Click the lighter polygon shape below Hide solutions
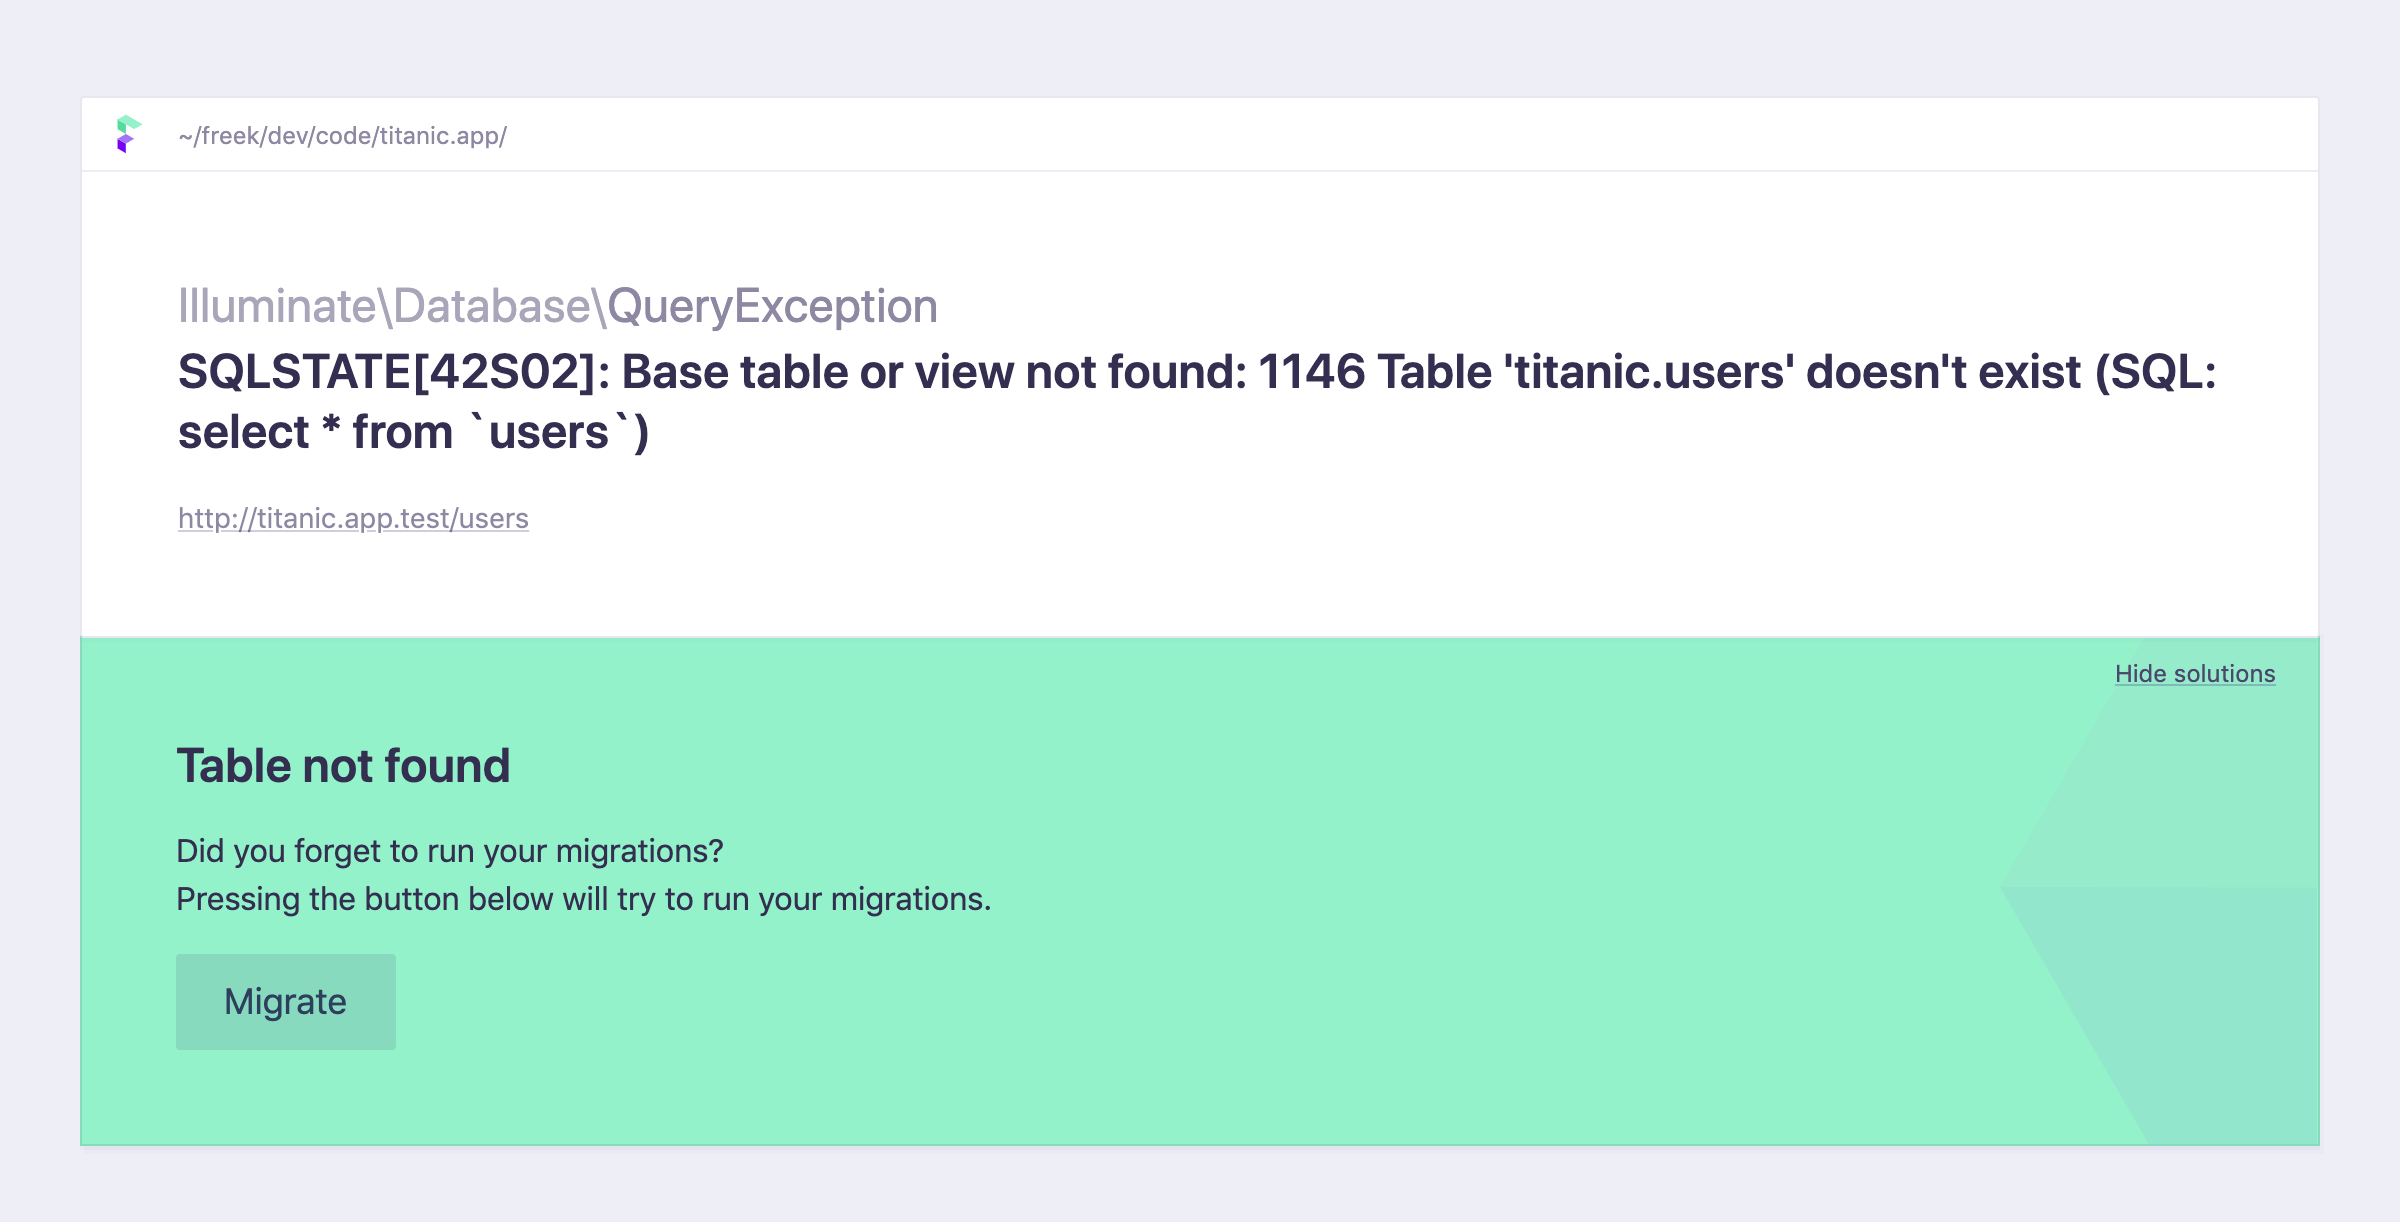Screen dimensions: 2400x1222 [2200, 800]
